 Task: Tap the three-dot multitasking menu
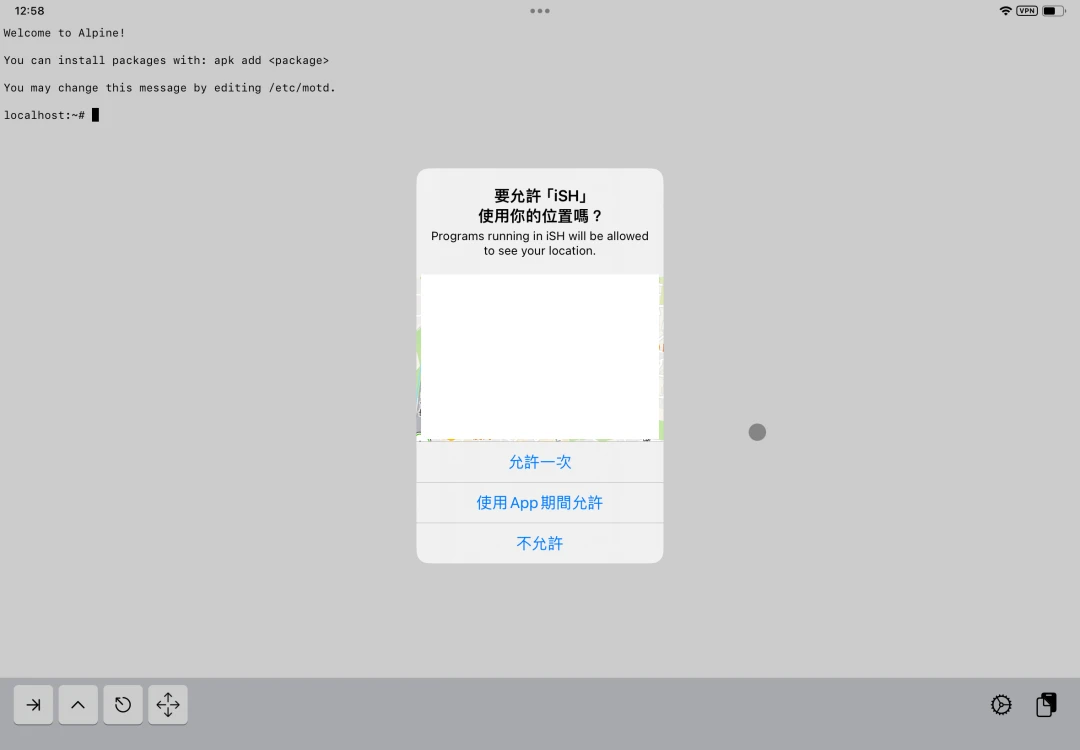(x=540, y=11)
